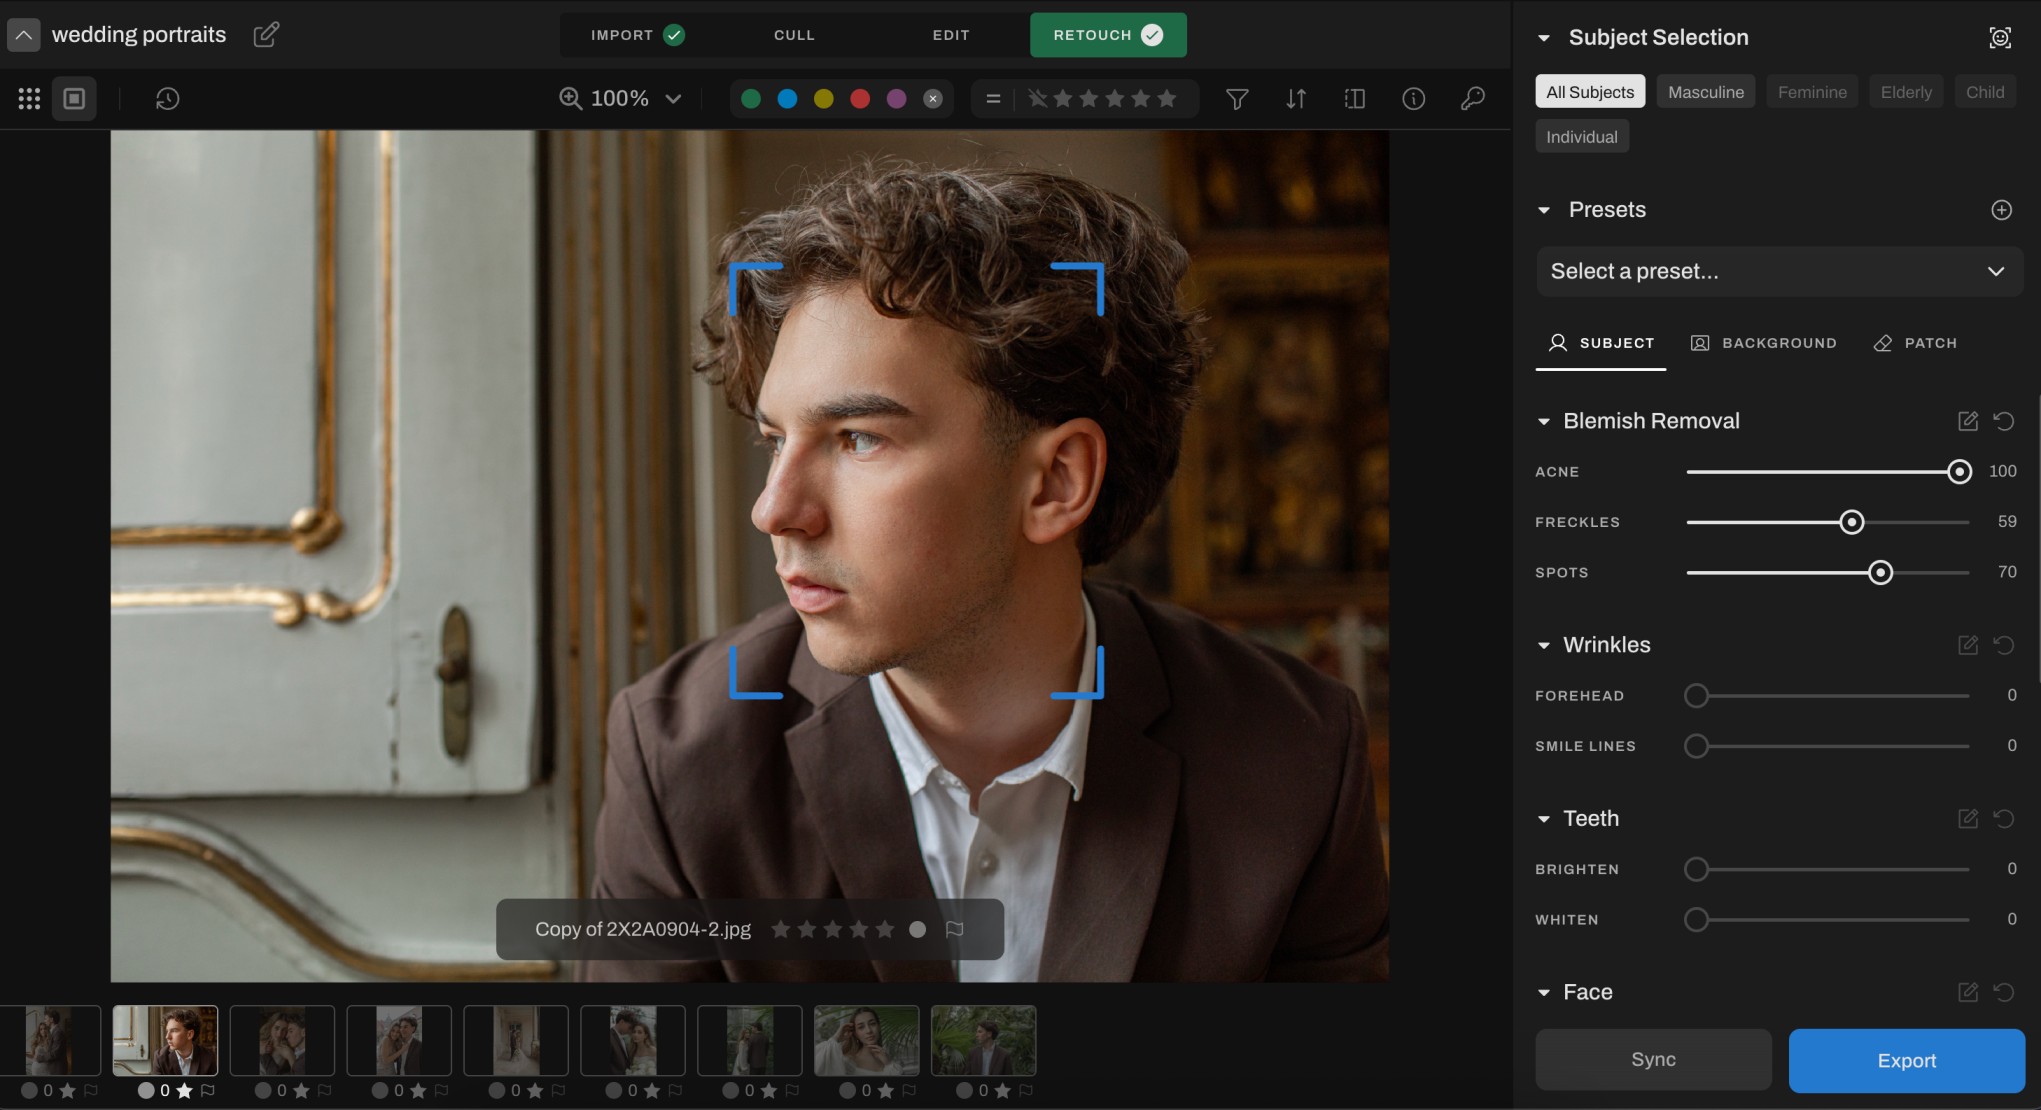Switch to the Background tab

coord(1763,343)
